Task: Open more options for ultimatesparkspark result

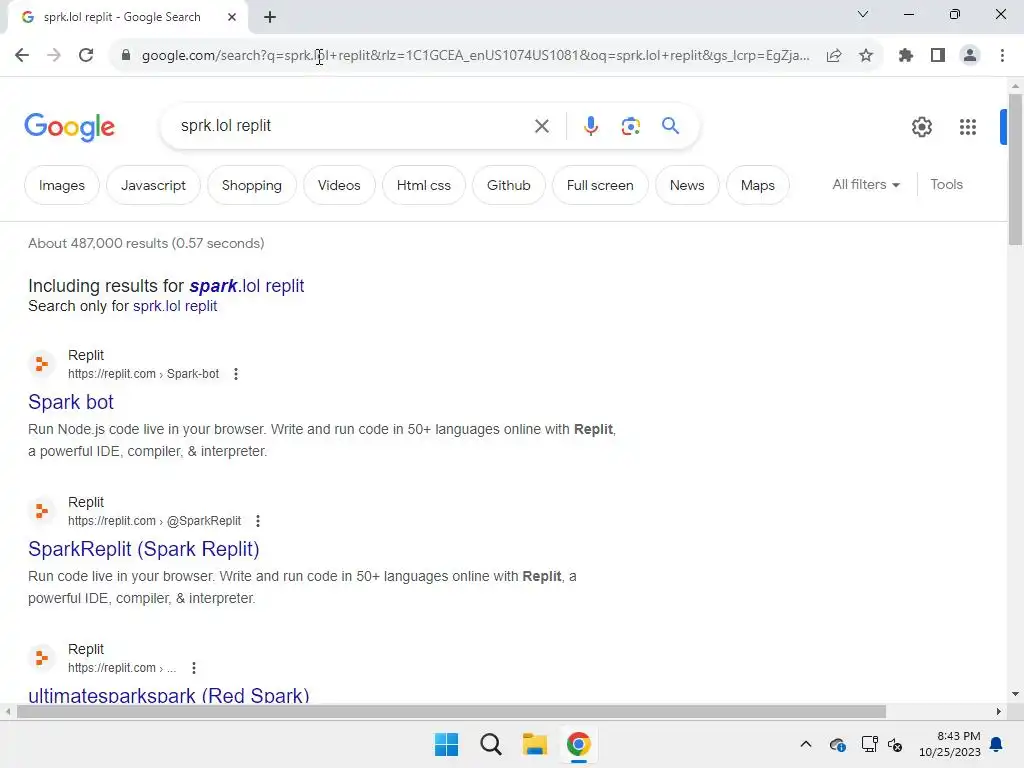Action: coord(194,668)
